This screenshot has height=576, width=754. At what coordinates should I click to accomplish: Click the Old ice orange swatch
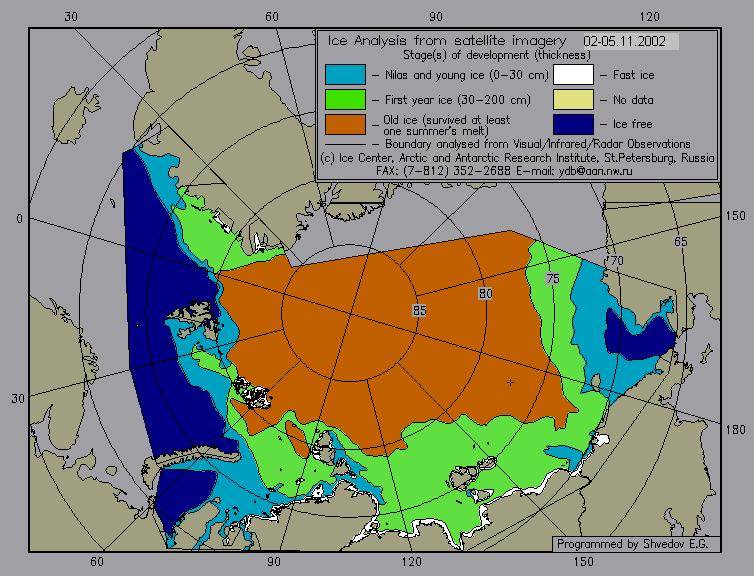[x=345, y=124]
